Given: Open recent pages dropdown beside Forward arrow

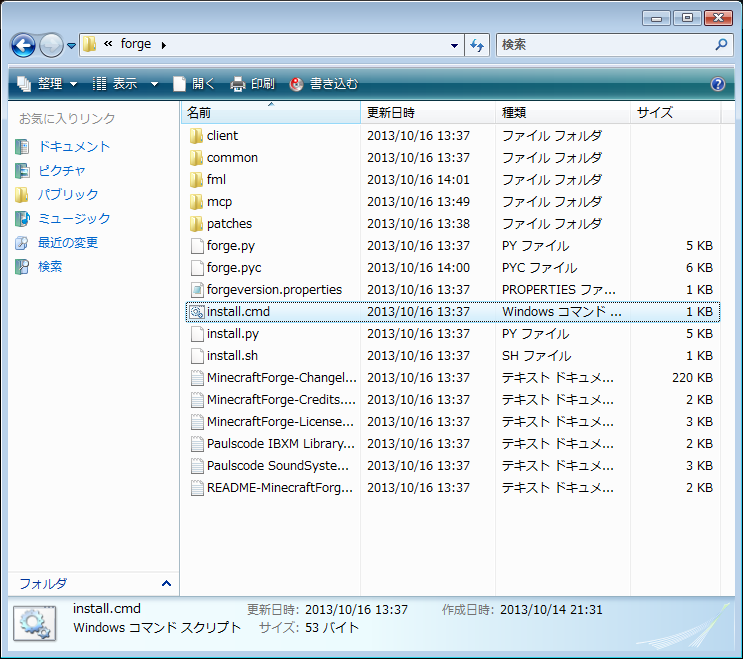Looking at the screenshot, I should [x=71, y=46].
